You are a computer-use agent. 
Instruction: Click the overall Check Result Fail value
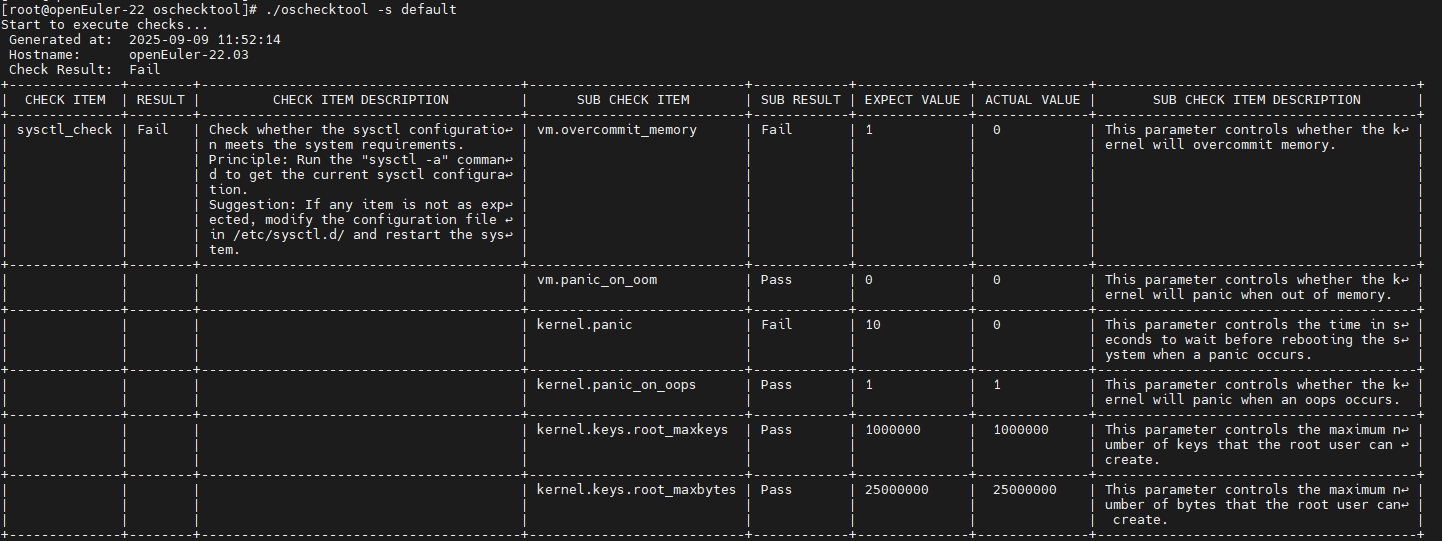pyautogui.click(x=144, y=69)
